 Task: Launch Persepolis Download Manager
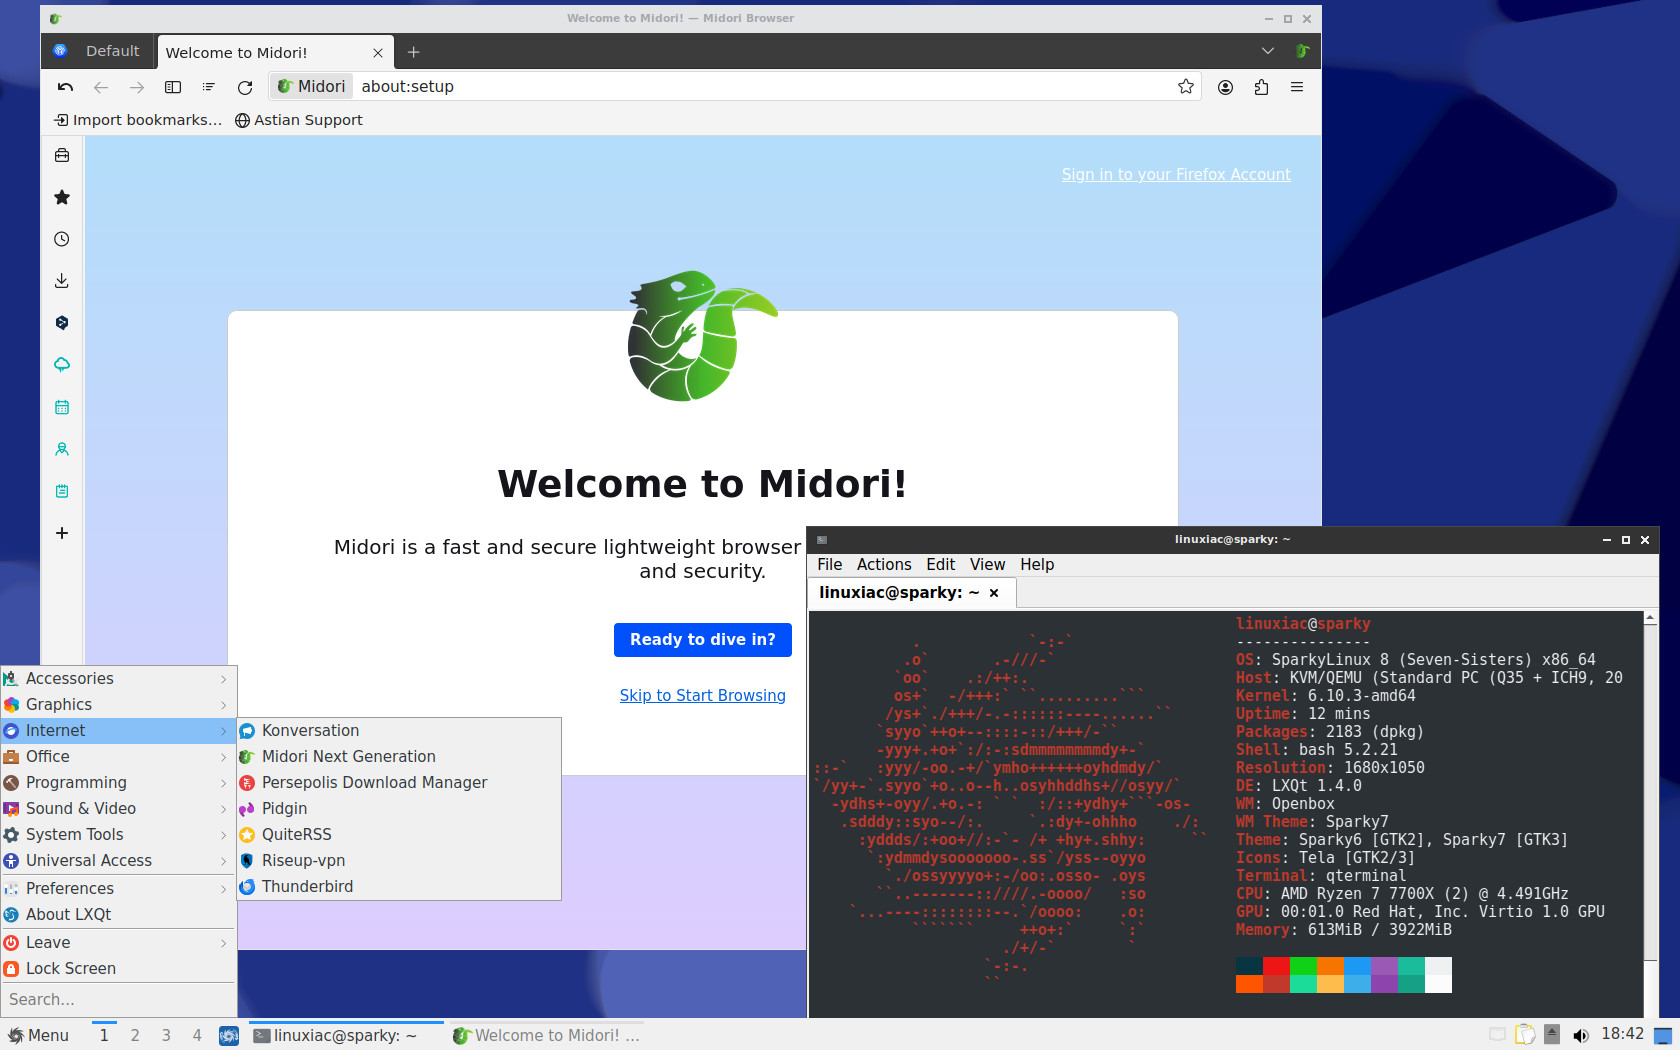(399, 783)
